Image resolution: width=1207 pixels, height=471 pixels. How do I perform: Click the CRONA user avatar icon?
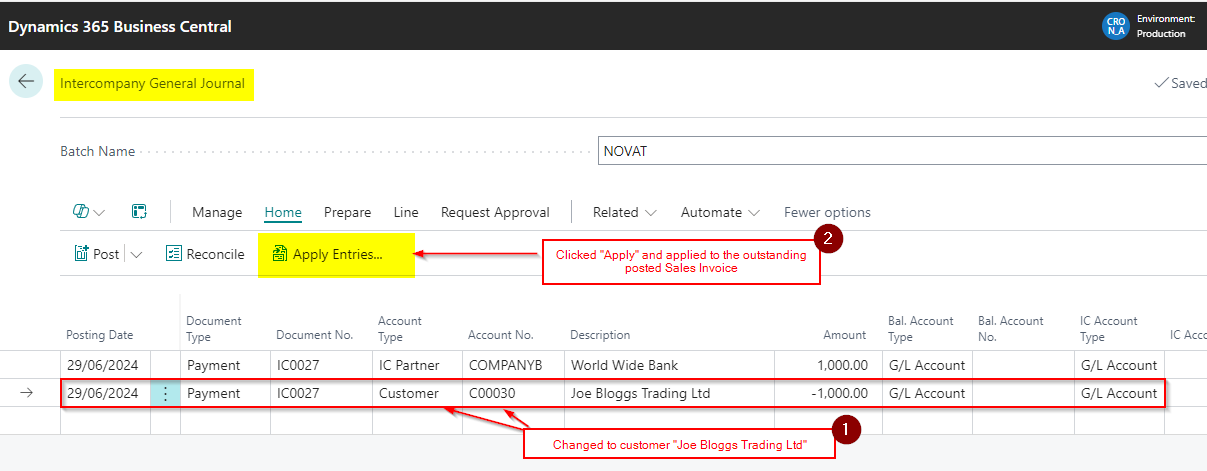pyautogui.click(x=1114, y=26)
